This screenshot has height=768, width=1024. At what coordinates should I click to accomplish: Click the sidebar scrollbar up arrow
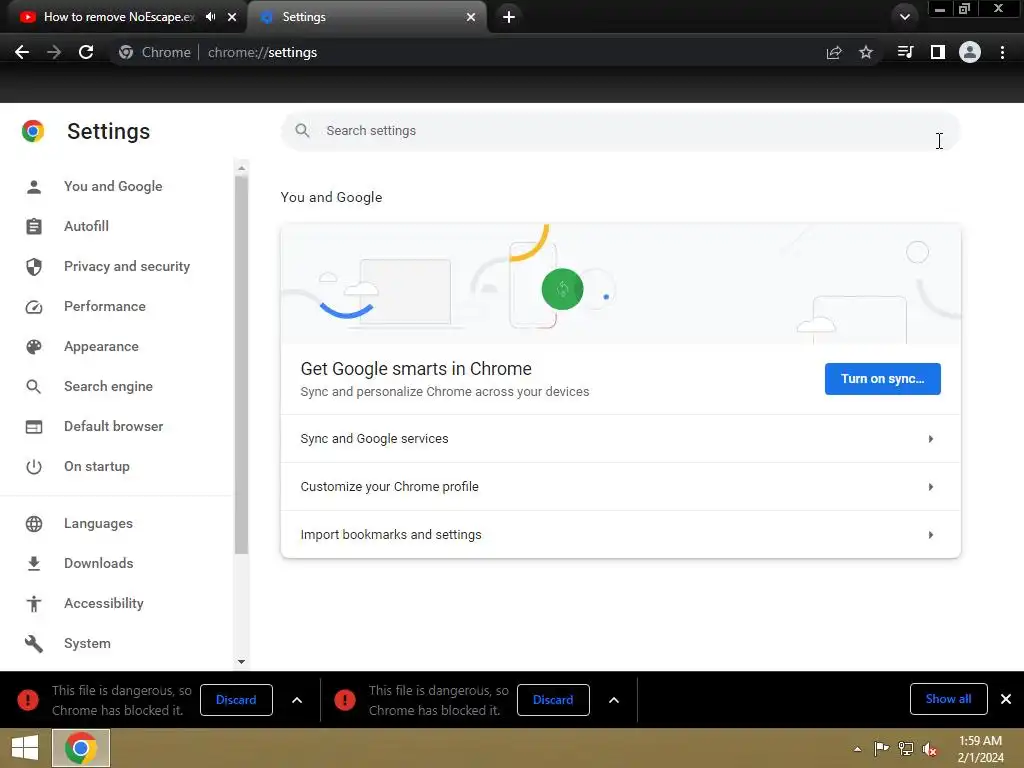click(242, 168)
